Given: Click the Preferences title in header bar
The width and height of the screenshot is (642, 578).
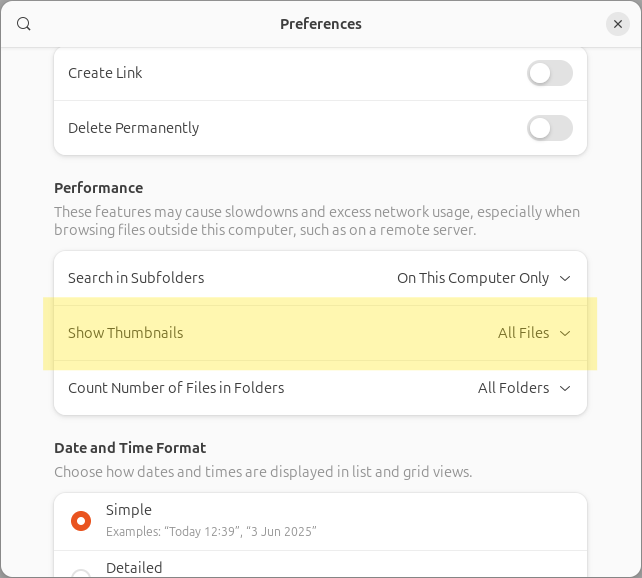Looking at the screenshot, I should pyautogui.click(x=321, y=24).
